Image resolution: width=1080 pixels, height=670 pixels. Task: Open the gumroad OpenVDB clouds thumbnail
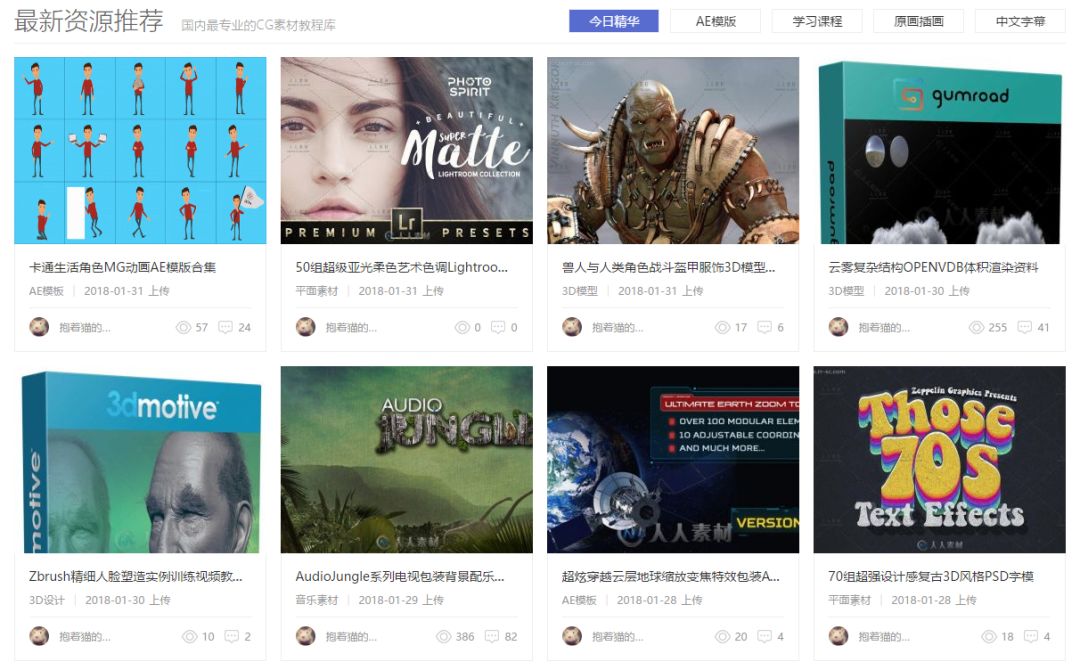coord(939,150)
